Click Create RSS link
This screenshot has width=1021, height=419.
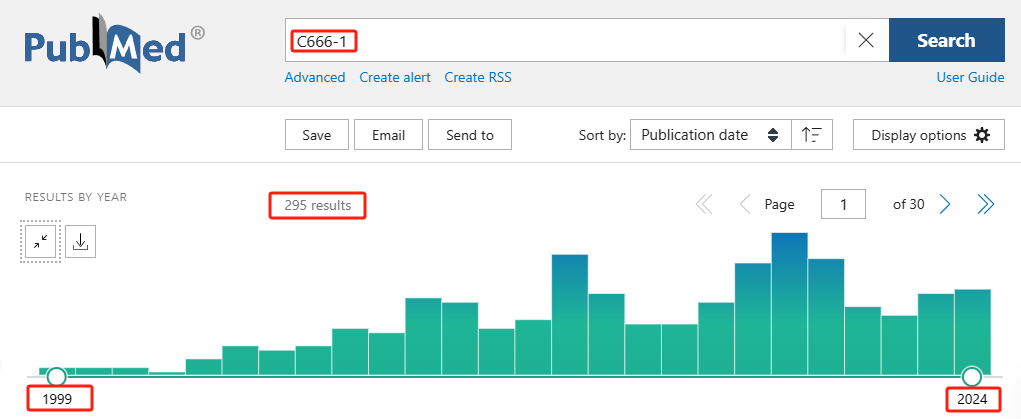pyautogui.click(x=478, y=78)
